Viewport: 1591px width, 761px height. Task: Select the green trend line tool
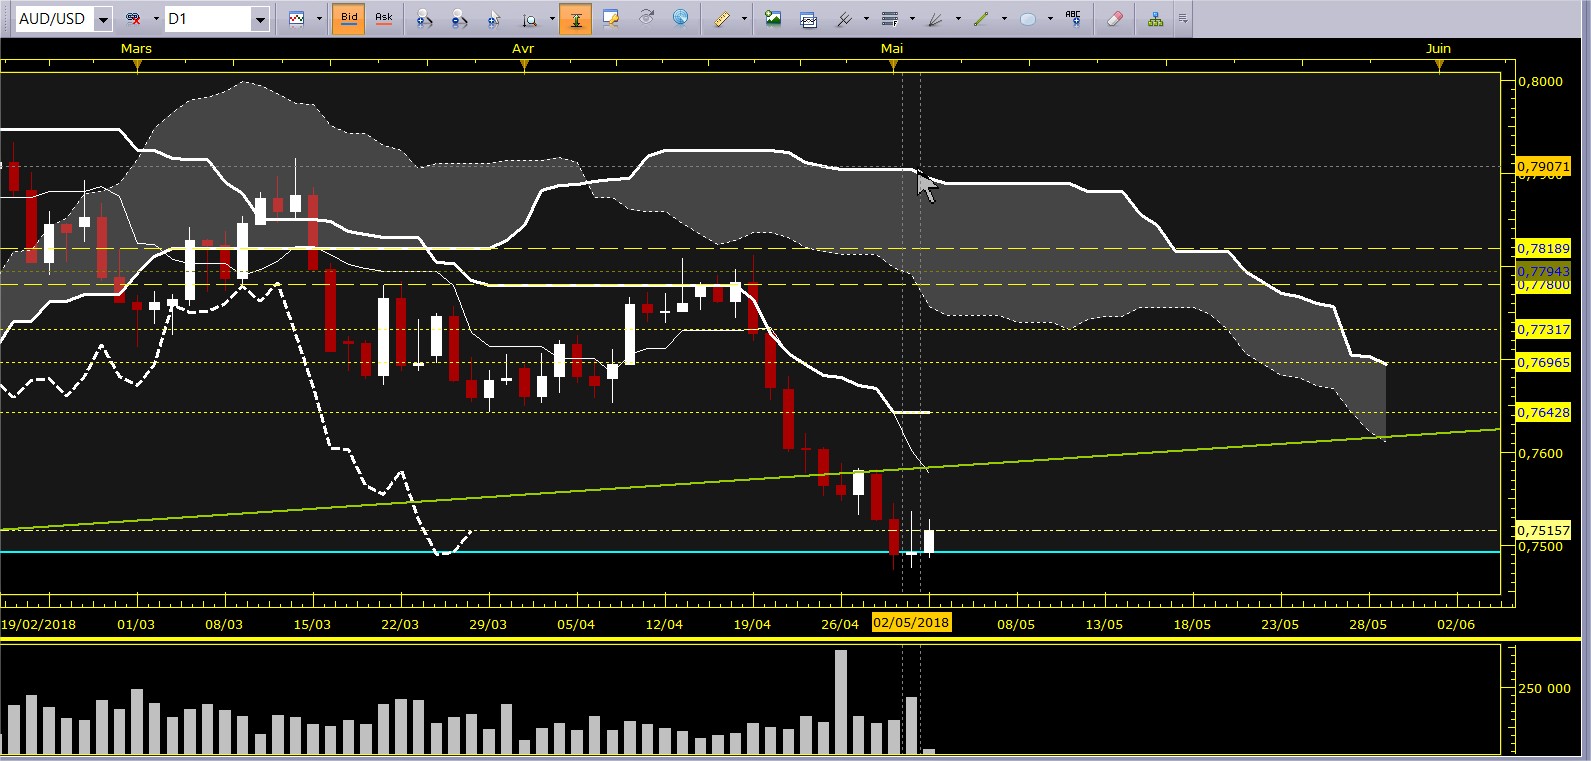pyautogui.click(x=981, y=18)
